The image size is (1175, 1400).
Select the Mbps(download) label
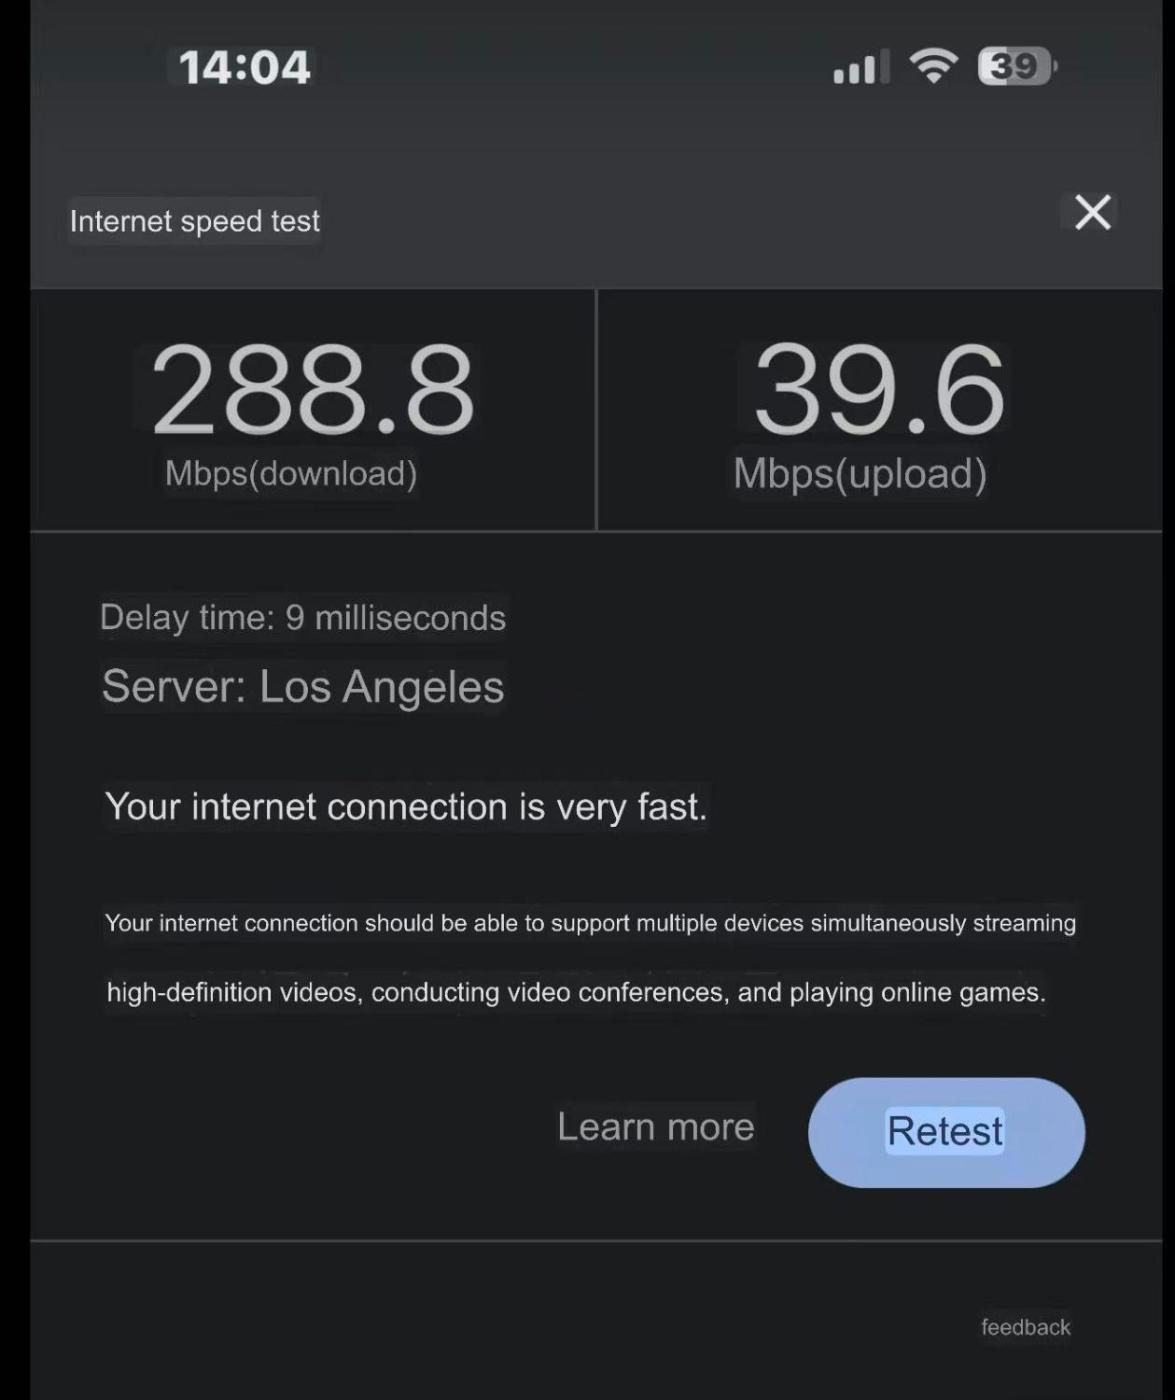coord(291,473)
